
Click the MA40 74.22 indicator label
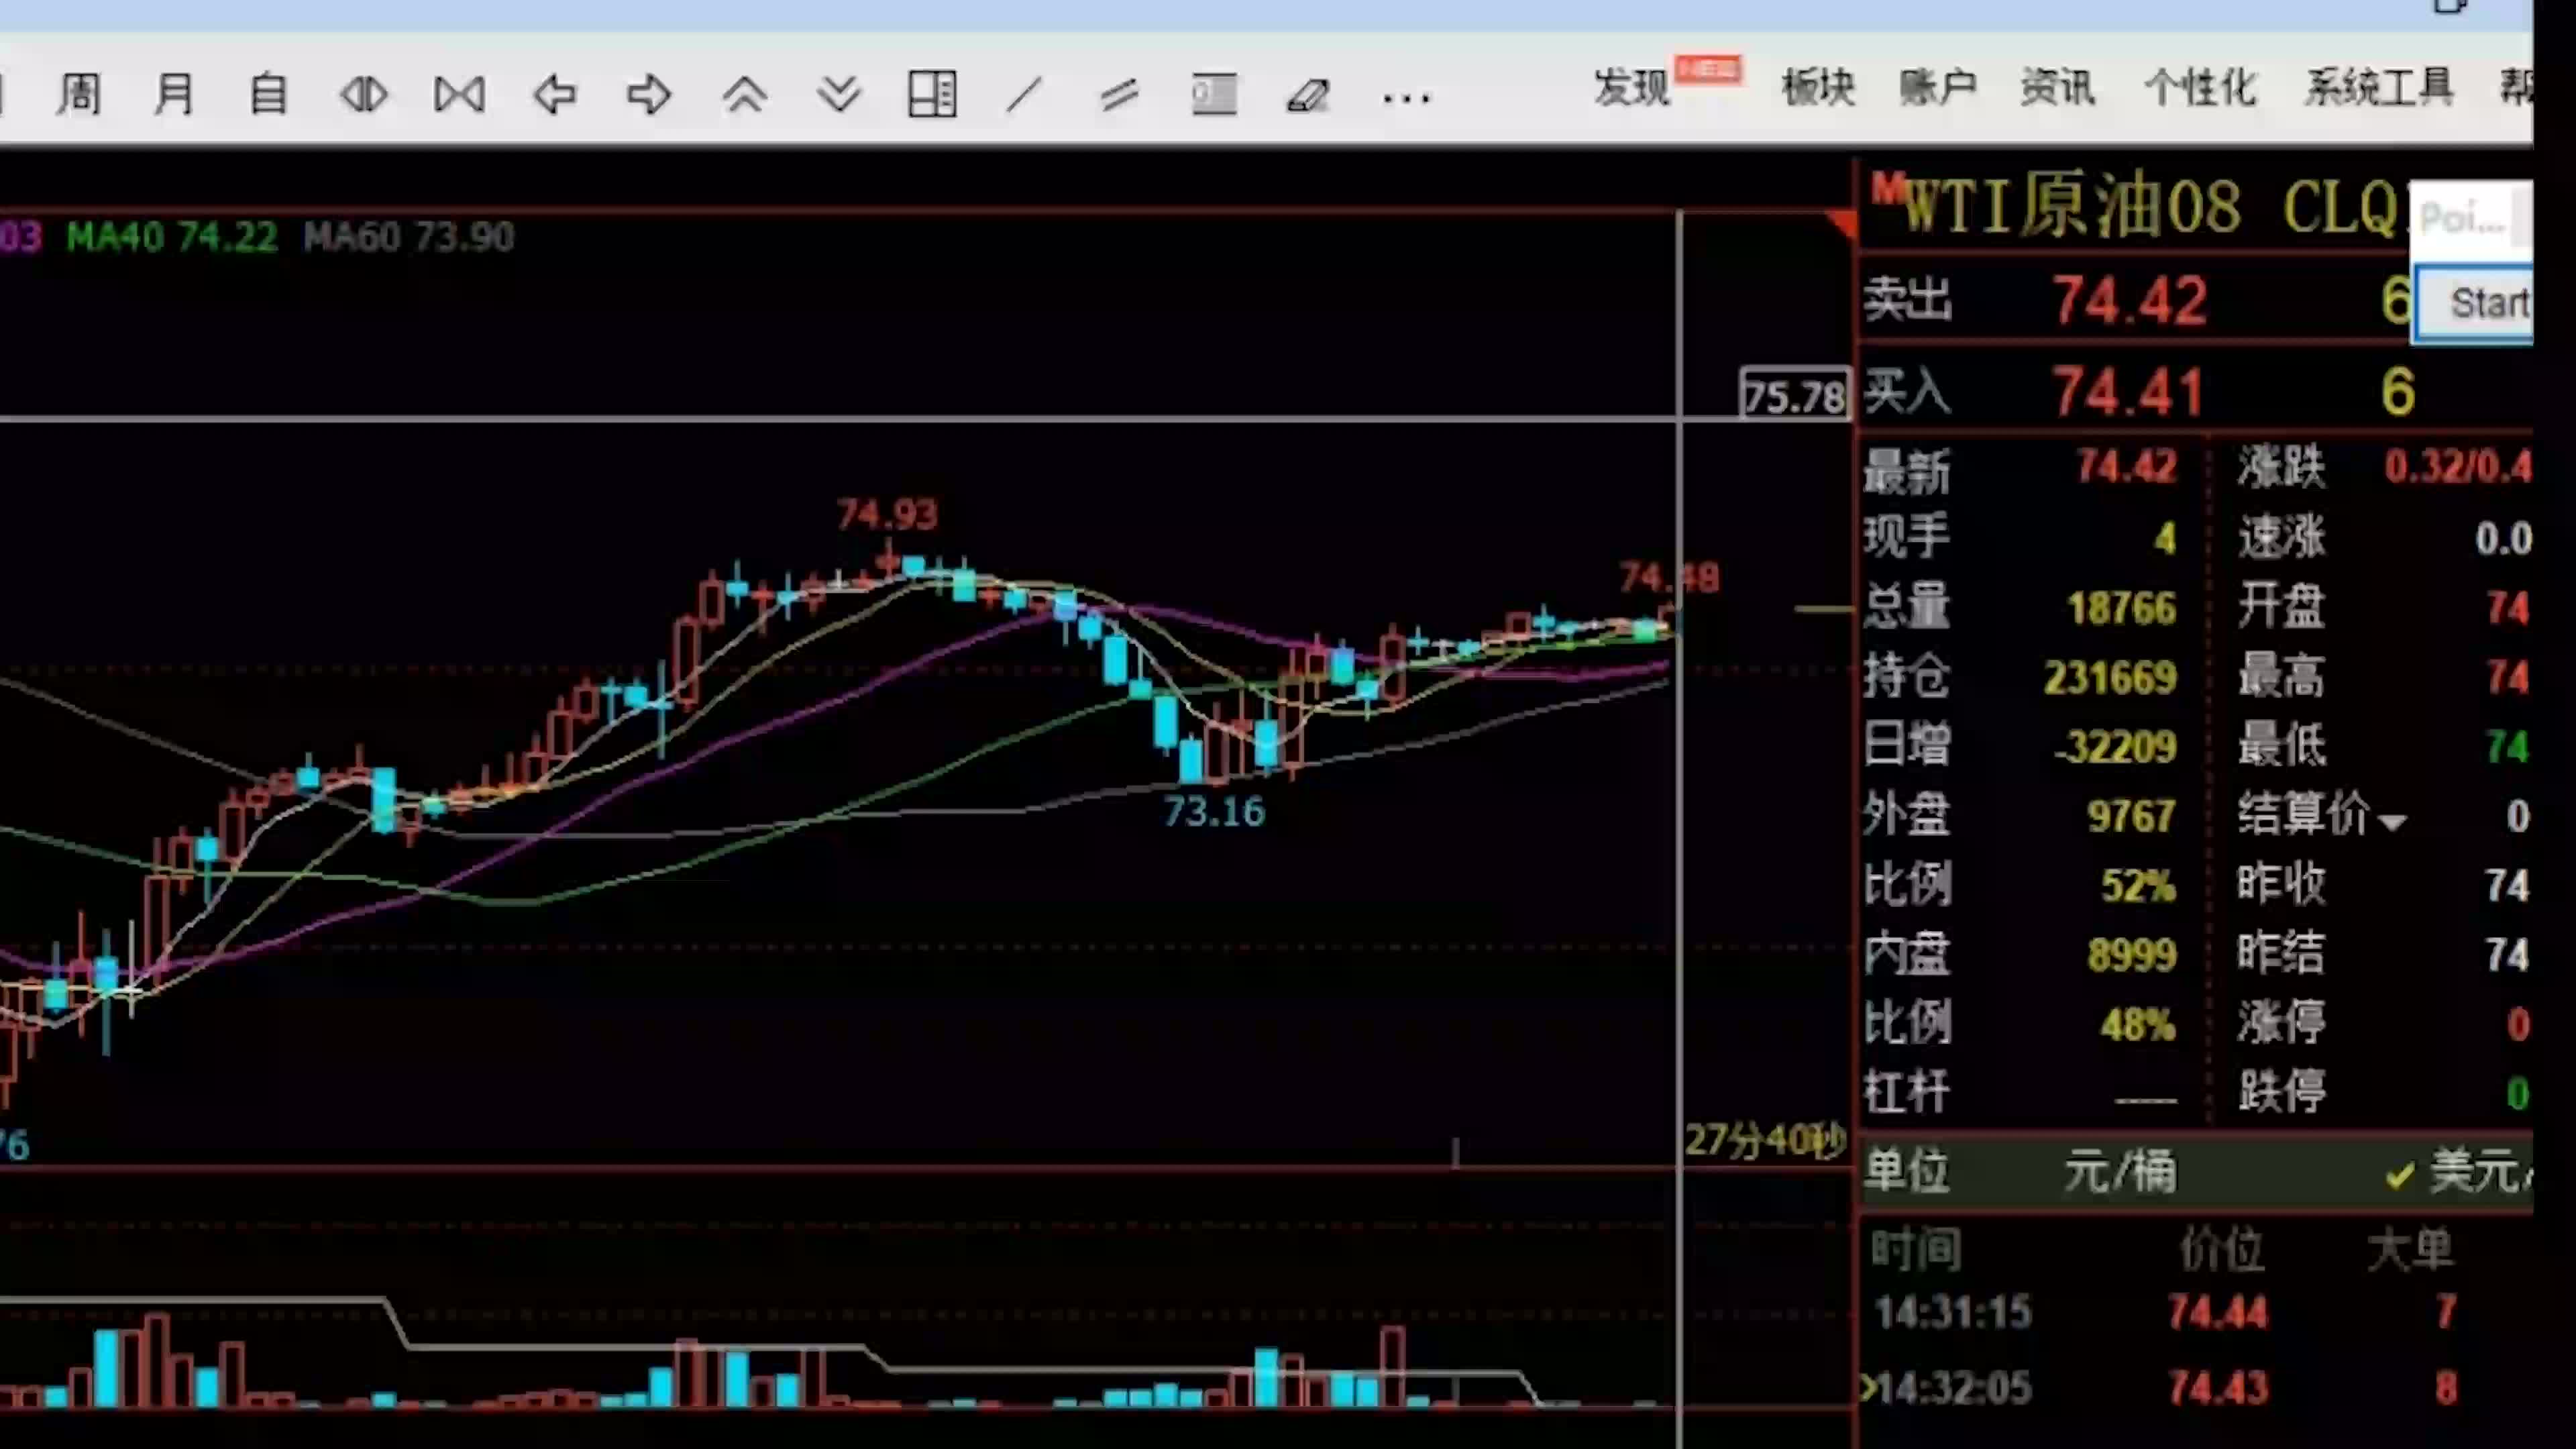tap(172, 237)
